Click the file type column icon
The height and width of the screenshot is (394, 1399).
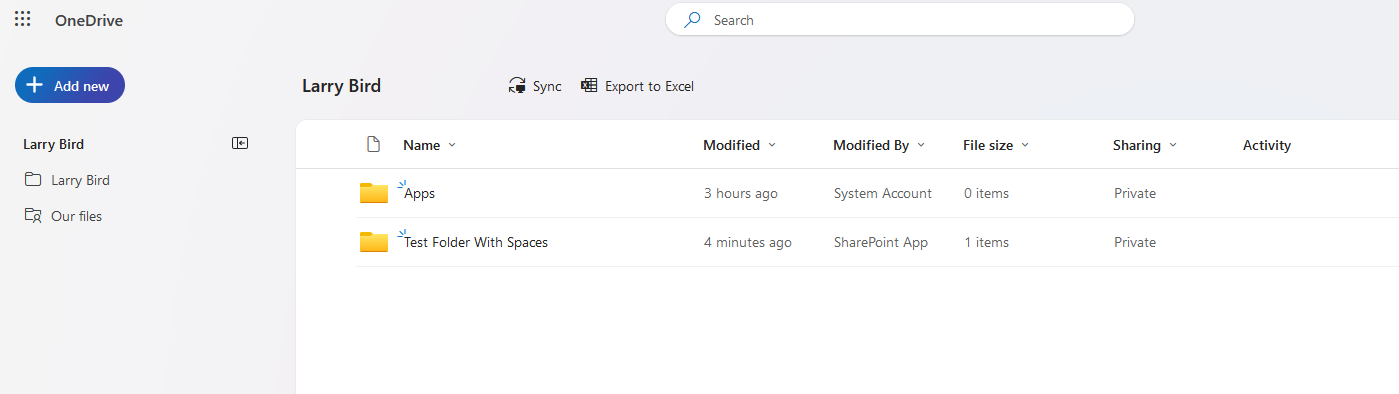[x=374, y=145]
